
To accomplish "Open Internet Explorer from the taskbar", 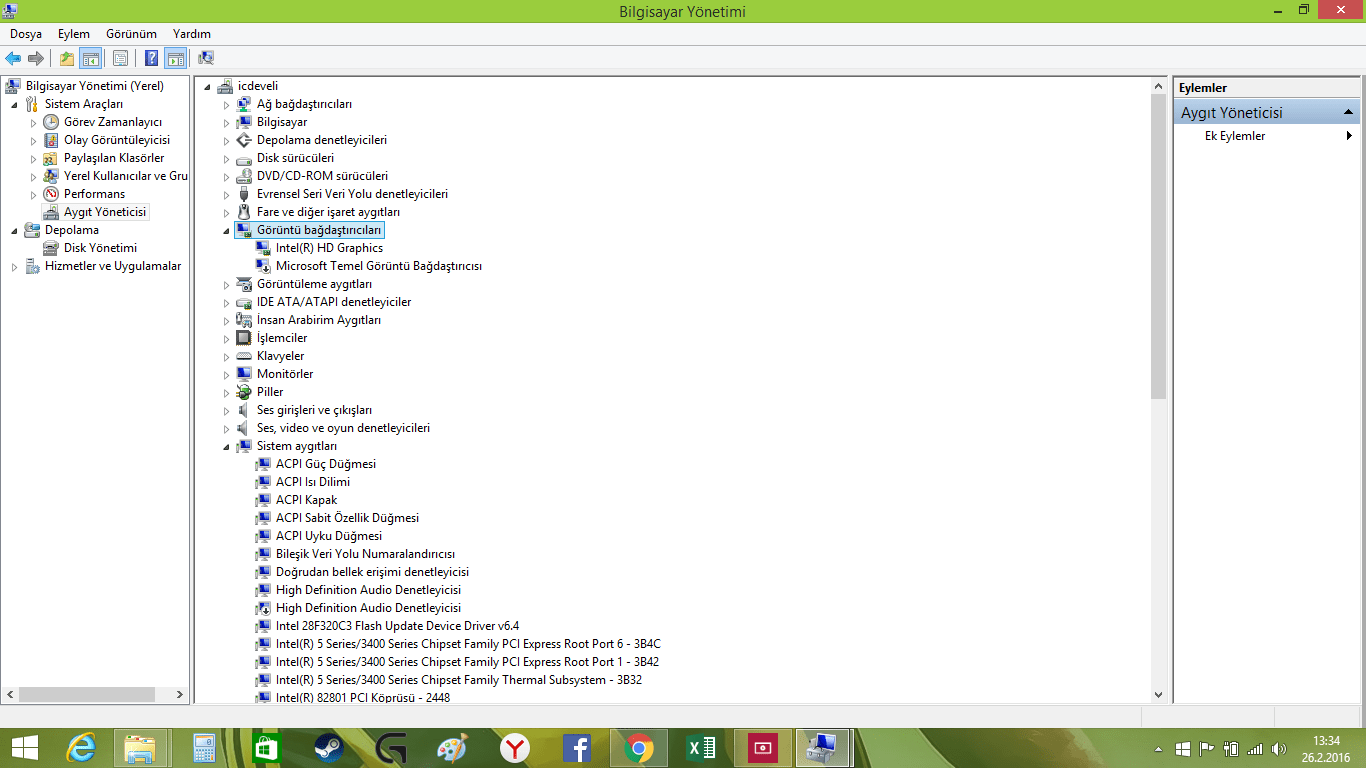I will 82,748.
